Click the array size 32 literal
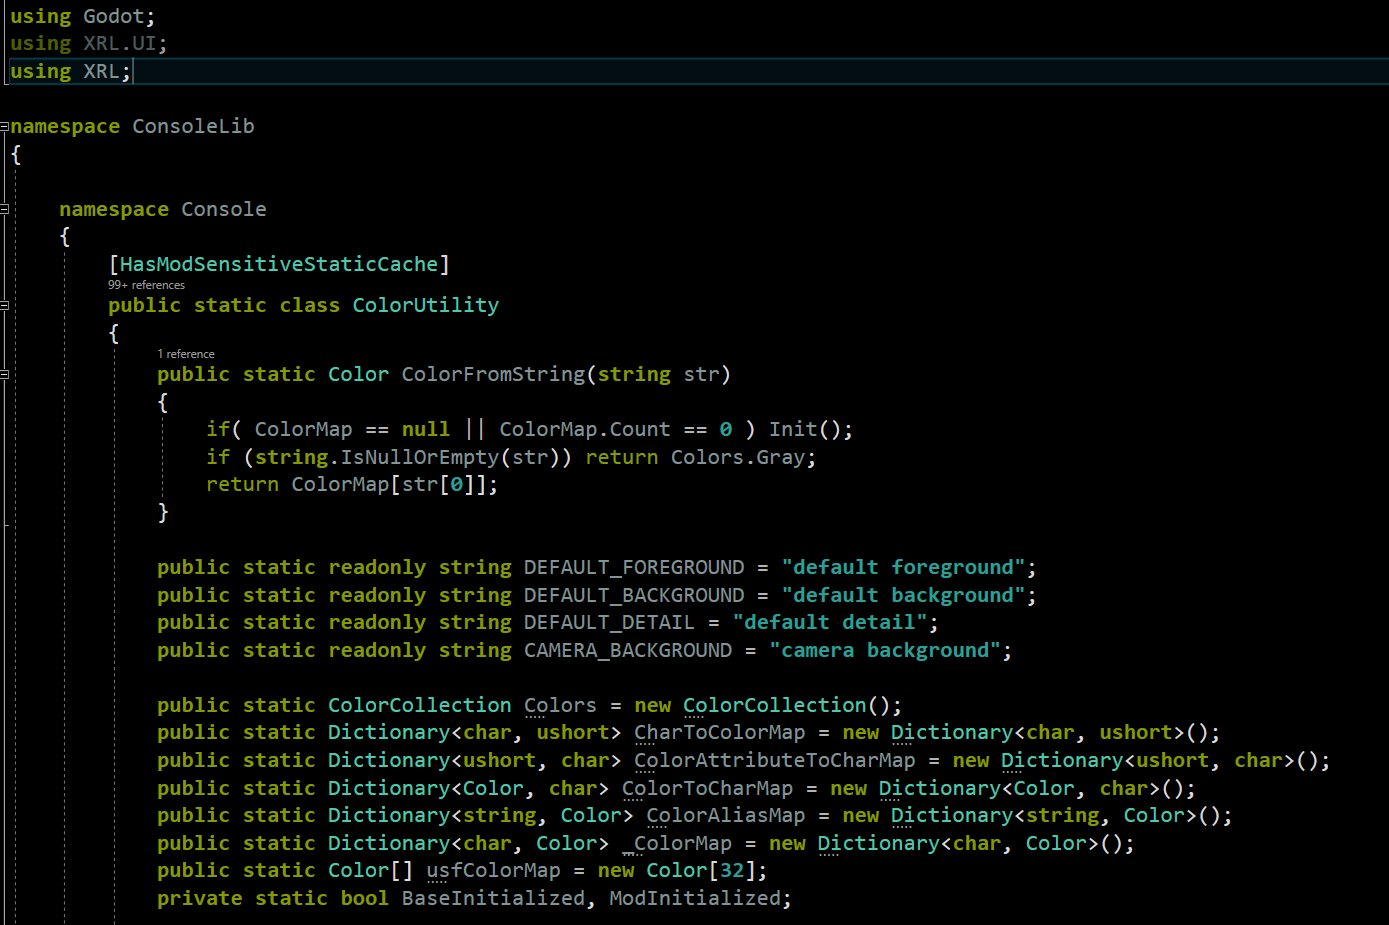This screenshot has width=1389, height=925. 732,870
